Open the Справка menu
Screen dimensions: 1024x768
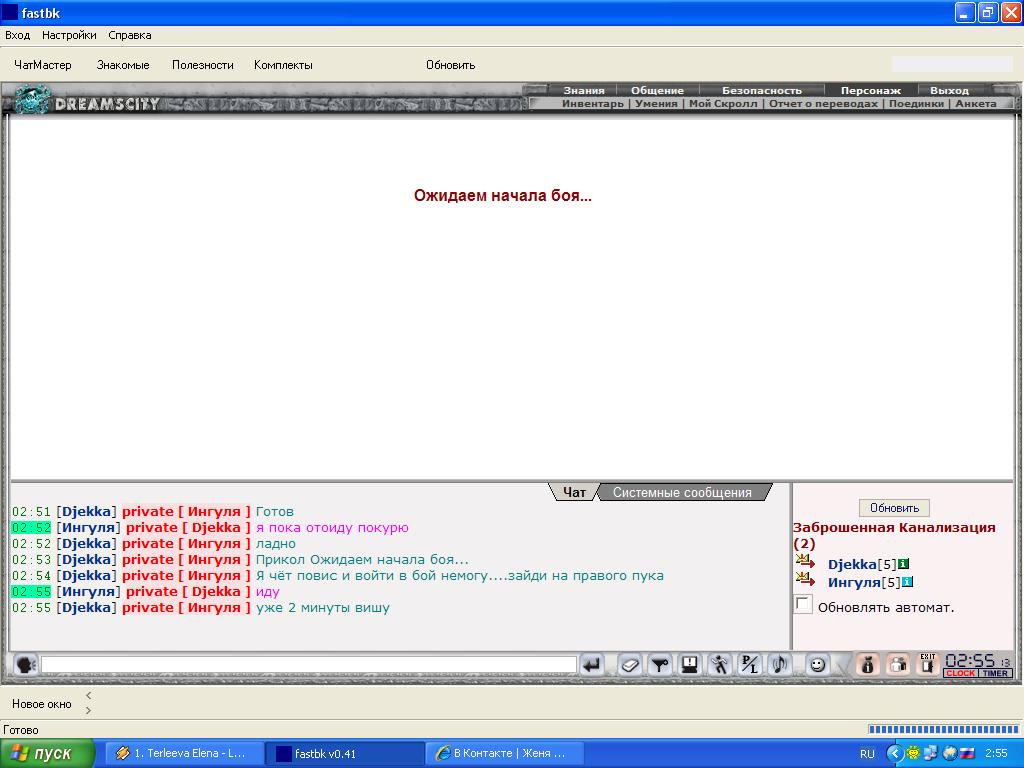(x=130, y=35)
